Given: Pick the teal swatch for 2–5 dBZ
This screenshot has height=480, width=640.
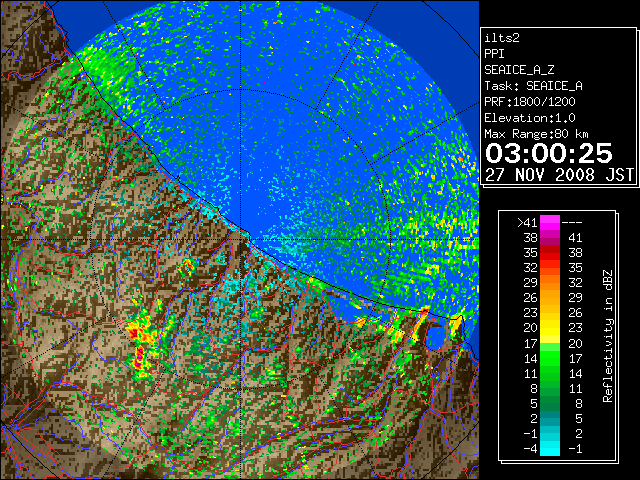Looking at the screenshot, I should click(x=550, y=418).
